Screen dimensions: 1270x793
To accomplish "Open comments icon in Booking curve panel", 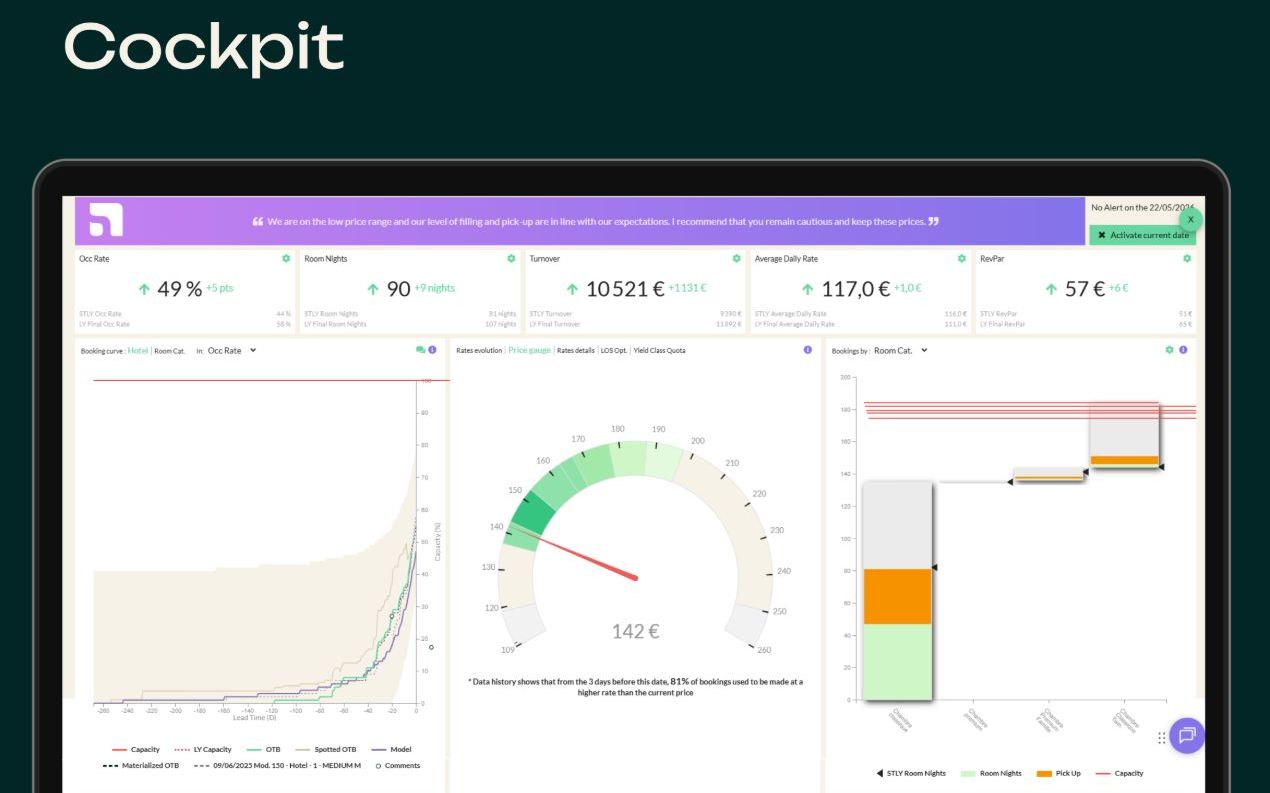I will pos(420,350).
